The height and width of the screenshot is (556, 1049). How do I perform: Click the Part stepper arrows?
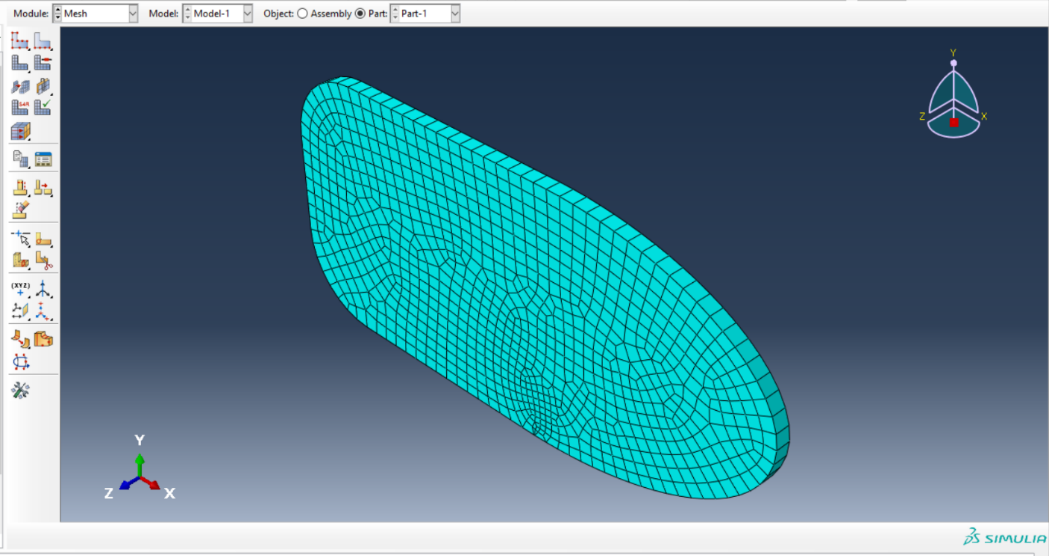point(395,13)
